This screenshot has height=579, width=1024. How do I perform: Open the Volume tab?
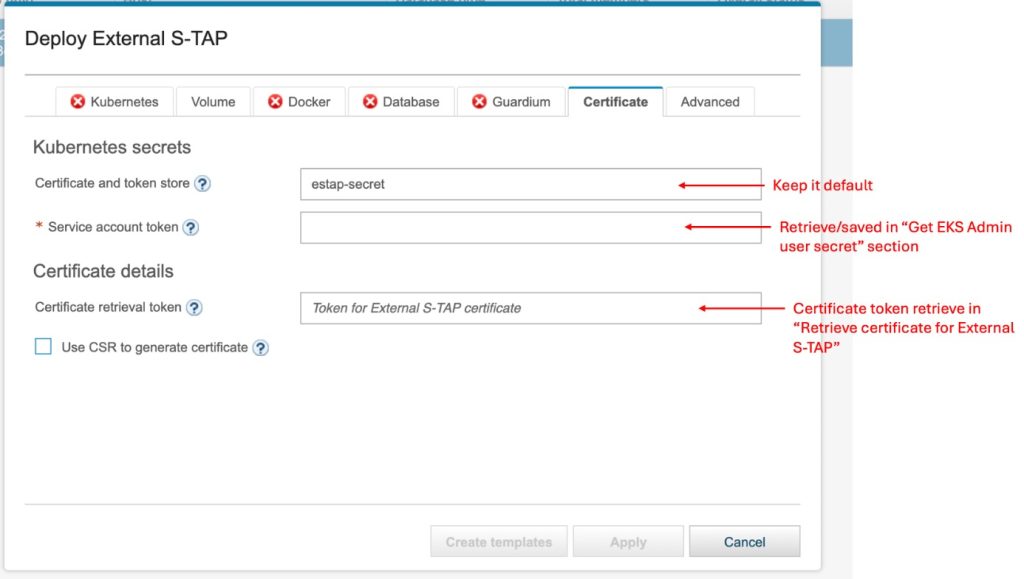pyautogui.click(x=213, y=102)
